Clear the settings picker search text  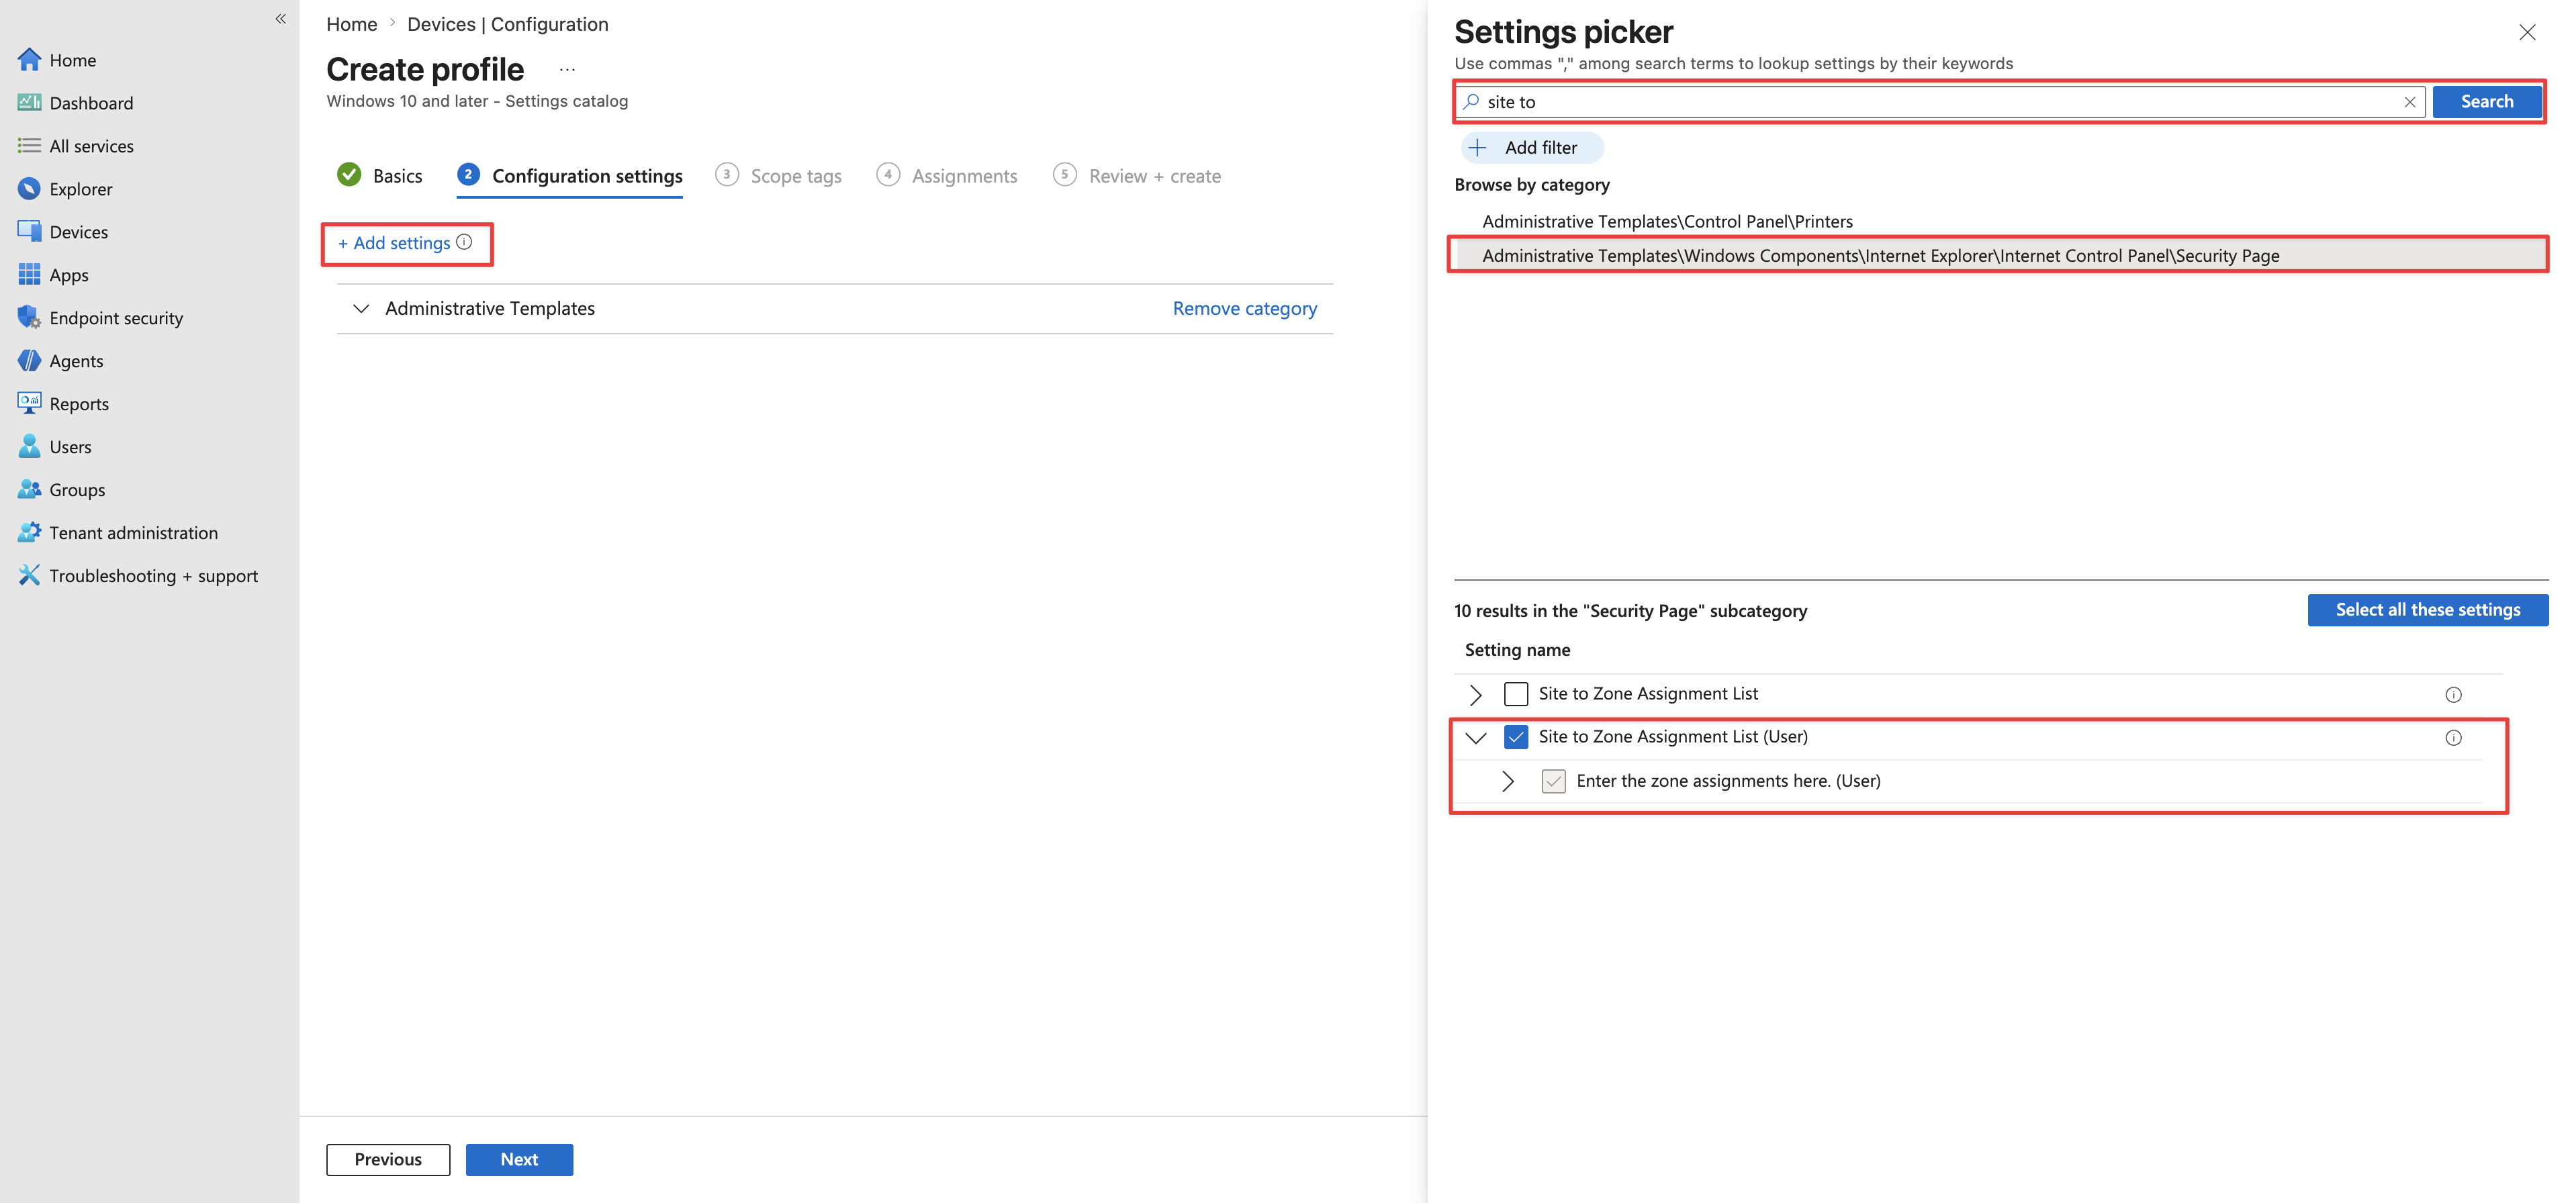2410,102
